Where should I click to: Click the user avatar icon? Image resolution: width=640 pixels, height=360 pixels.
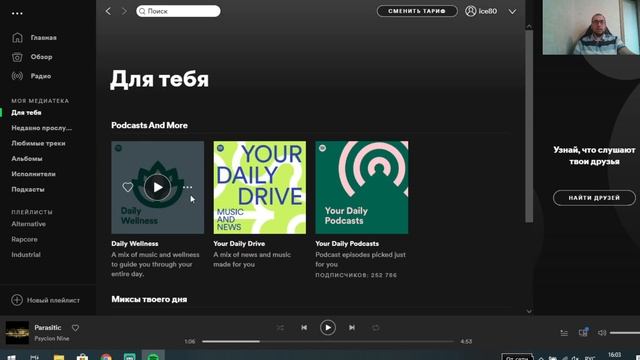(471, 11)
